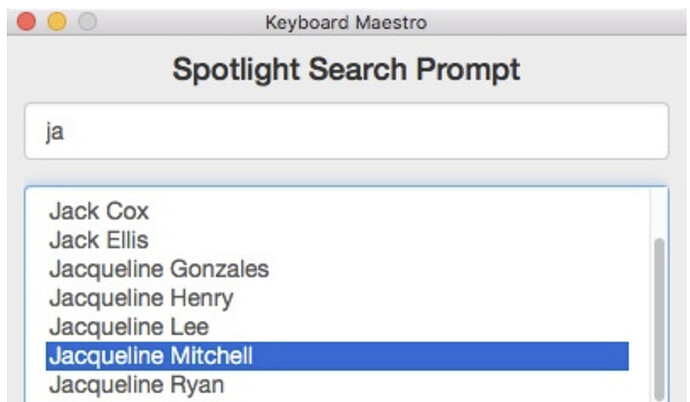The width and height of the screenshot is (690, 402).
Task: Minimize the window with the yellow button
Action: click(x=57, y=22)
